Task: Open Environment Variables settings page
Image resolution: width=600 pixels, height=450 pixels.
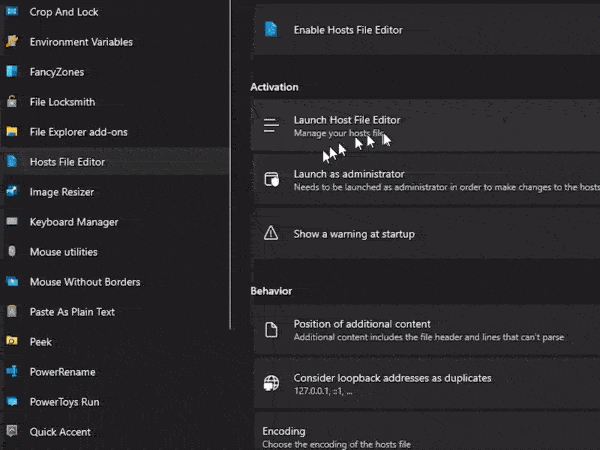Action: (115, 41)
